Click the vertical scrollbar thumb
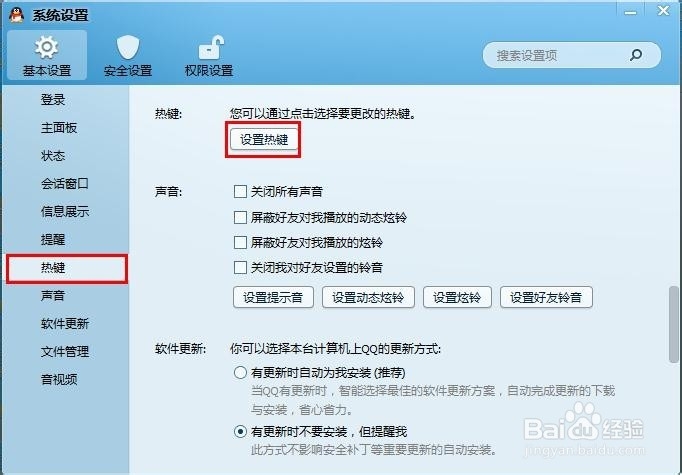682x475 pixels. (x=674, y=324)
